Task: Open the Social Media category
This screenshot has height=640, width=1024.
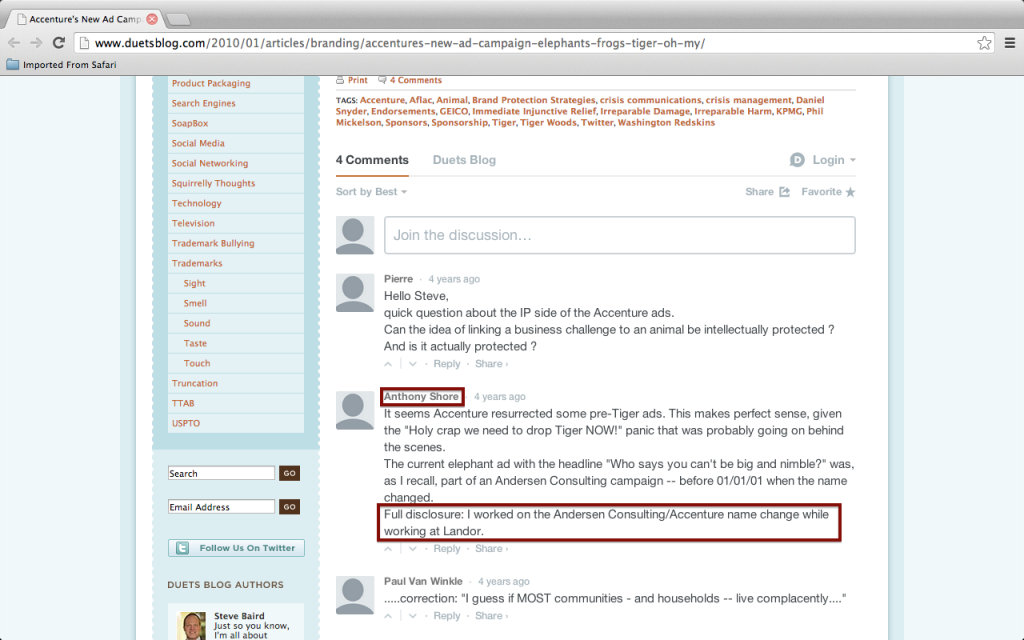Action: click(x=198, y=143)
